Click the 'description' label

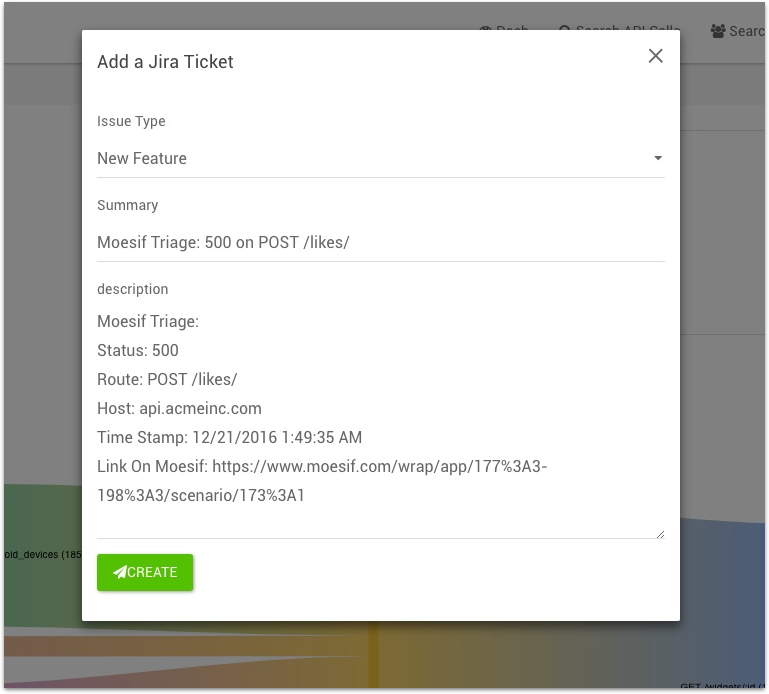[x=132, y=289]
